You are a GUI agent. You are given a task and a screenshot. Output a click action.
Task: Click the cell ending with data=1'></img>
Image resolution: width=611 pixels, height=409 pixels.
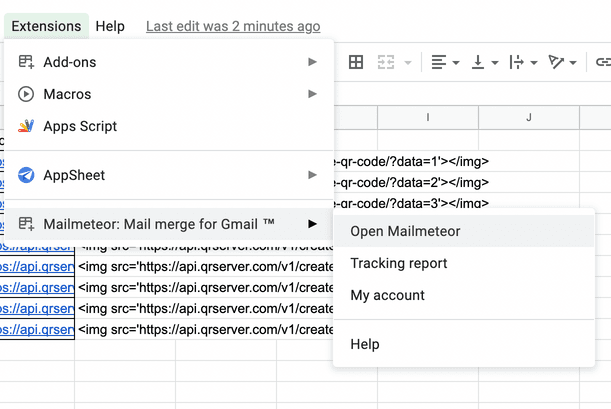click(x=411, y=161)
